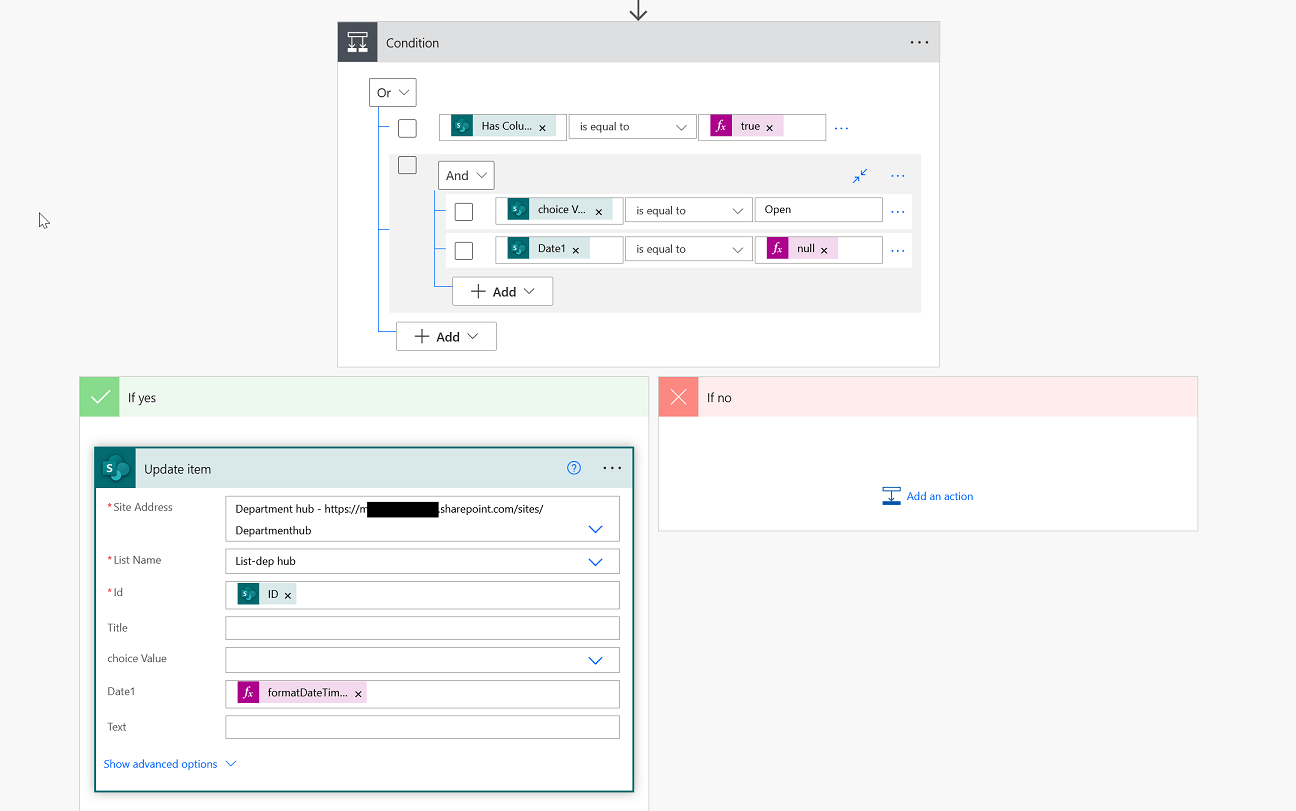Open the And logical operator dropdown
The height and width of the screenshot is (811, 1296).
[466, 175]
